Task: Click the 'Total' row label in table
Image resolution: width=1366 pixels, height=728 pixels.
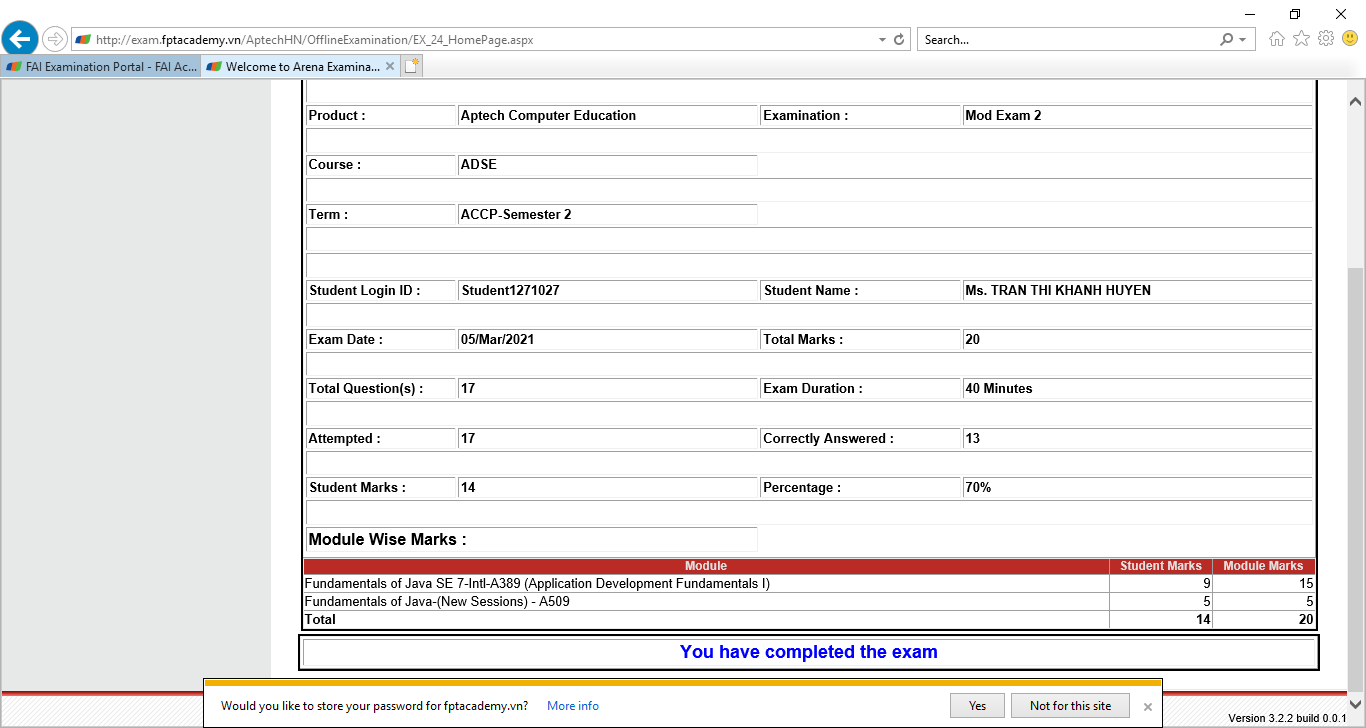Action: (x=320, y=620)
